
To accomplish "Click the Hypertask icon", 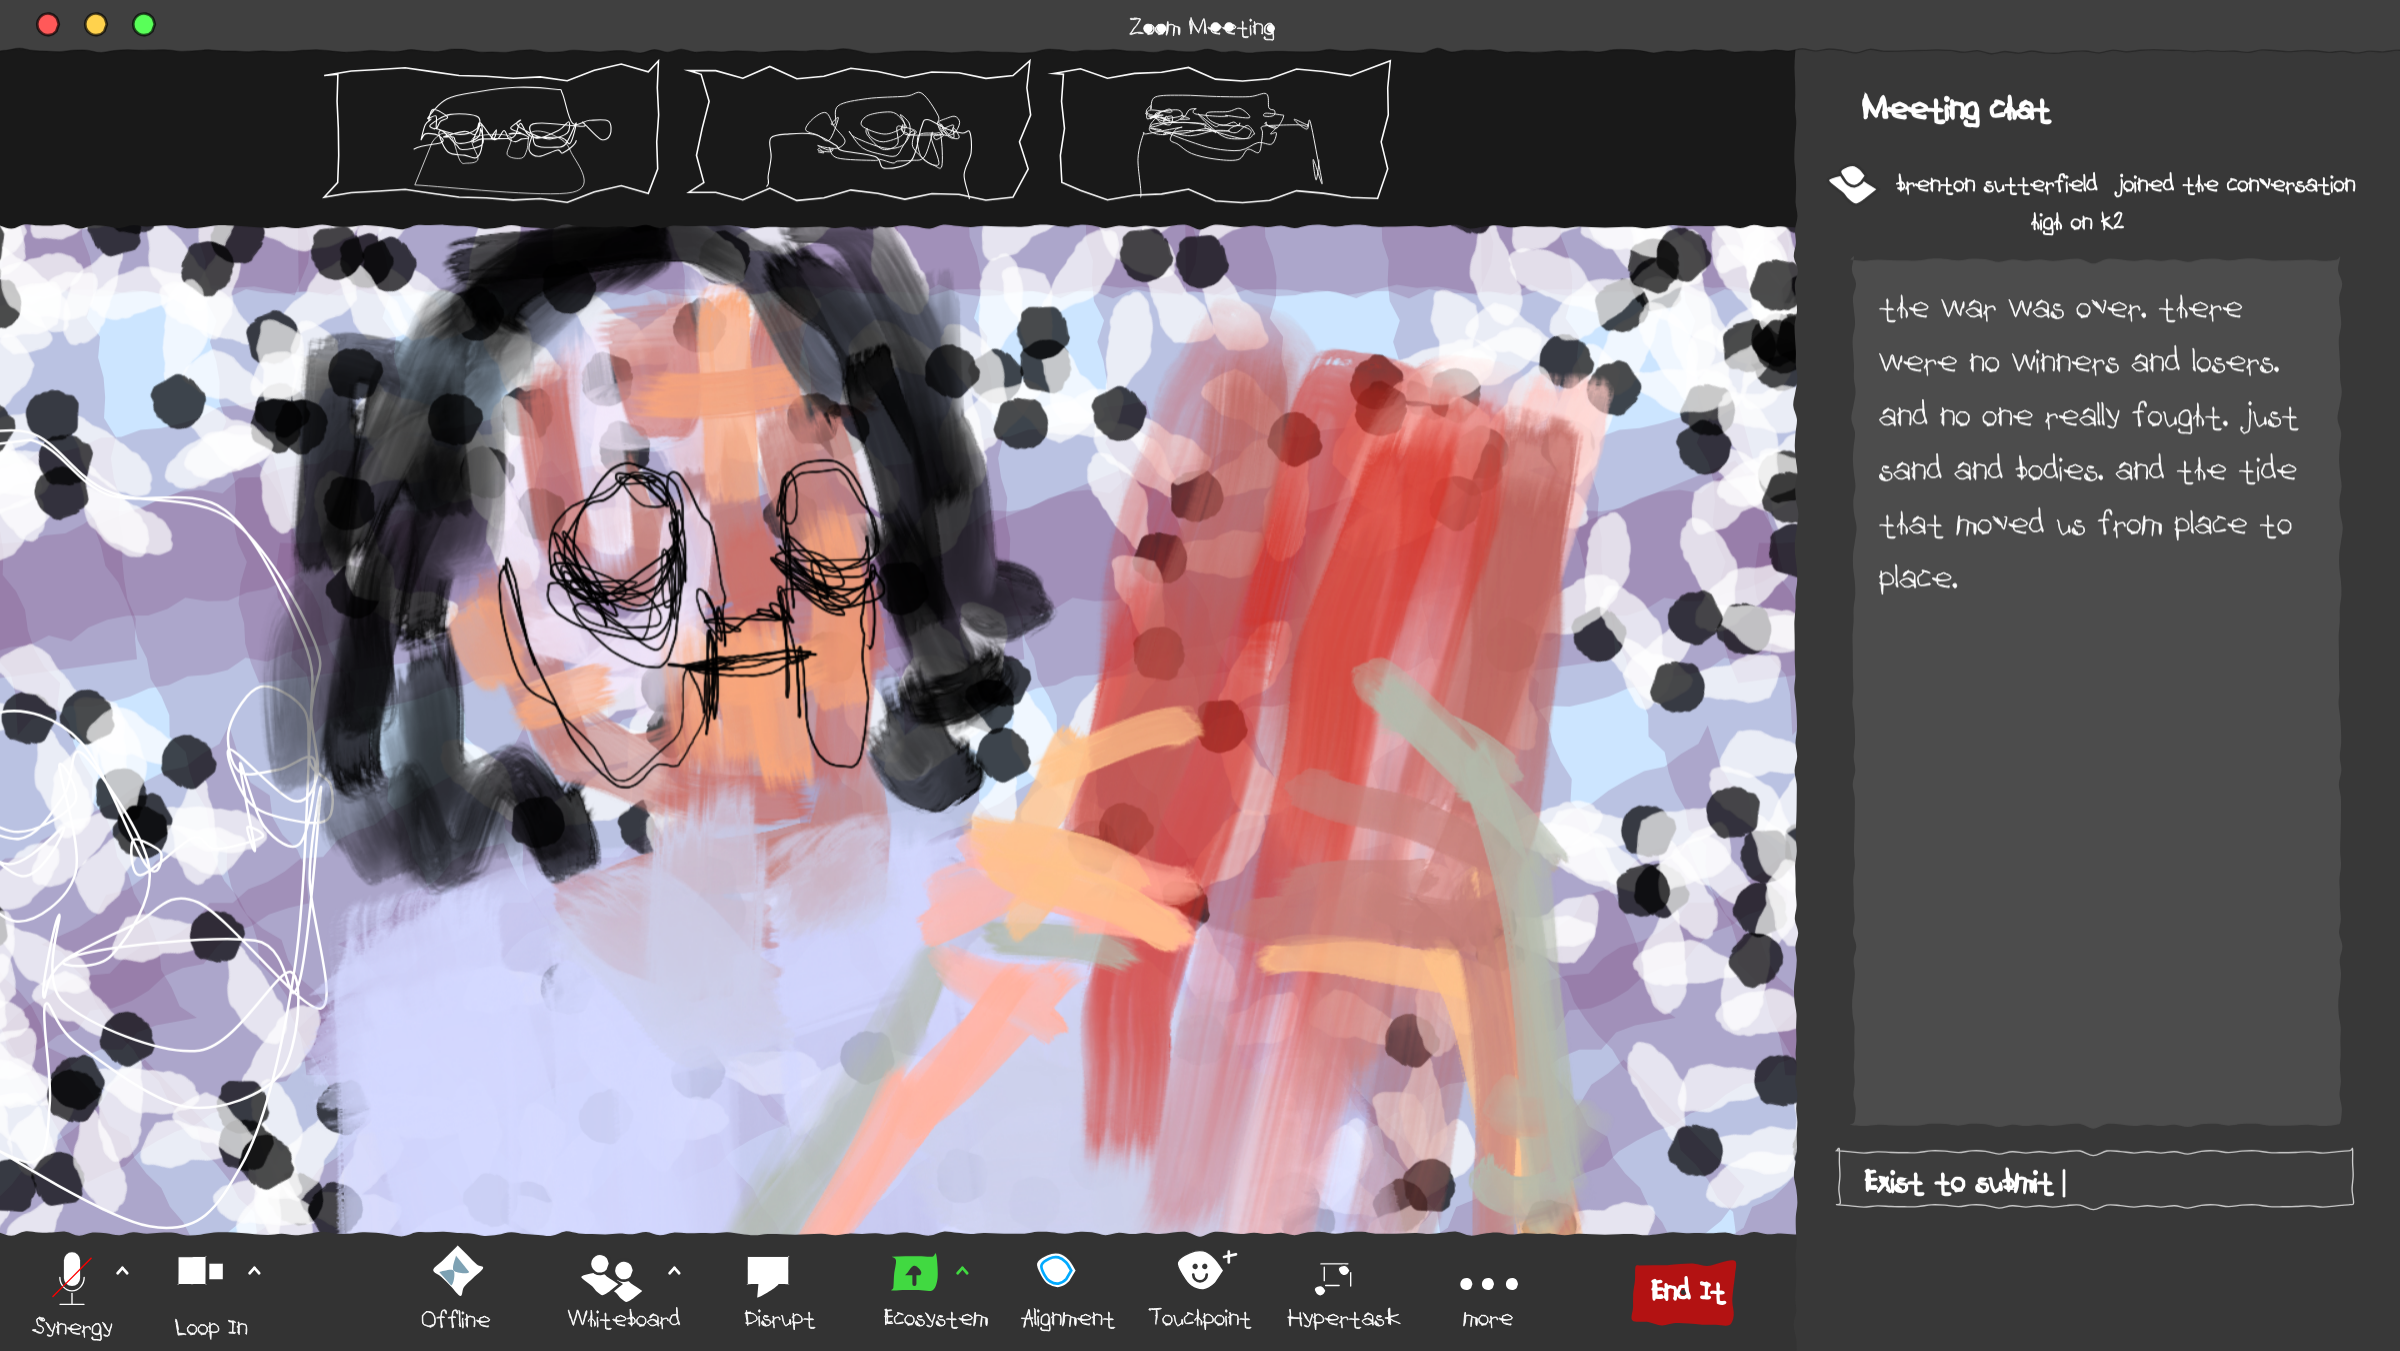I will coord(1334,1277).
